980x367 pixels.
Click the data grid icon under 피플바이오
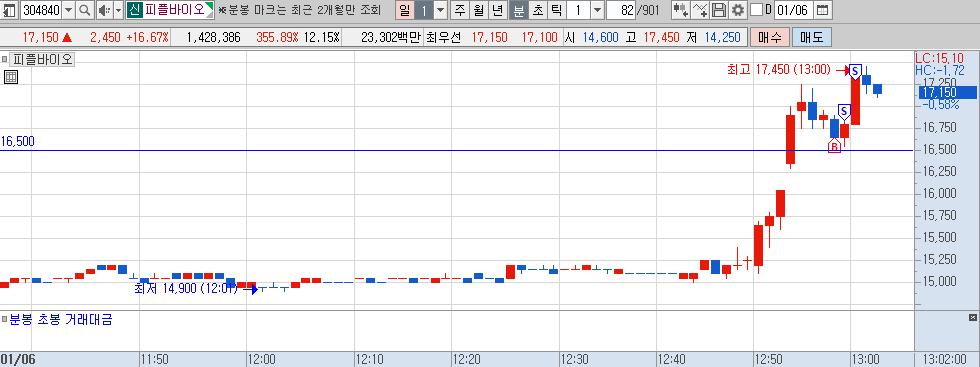pyautogui.click(x=11, y=78)
